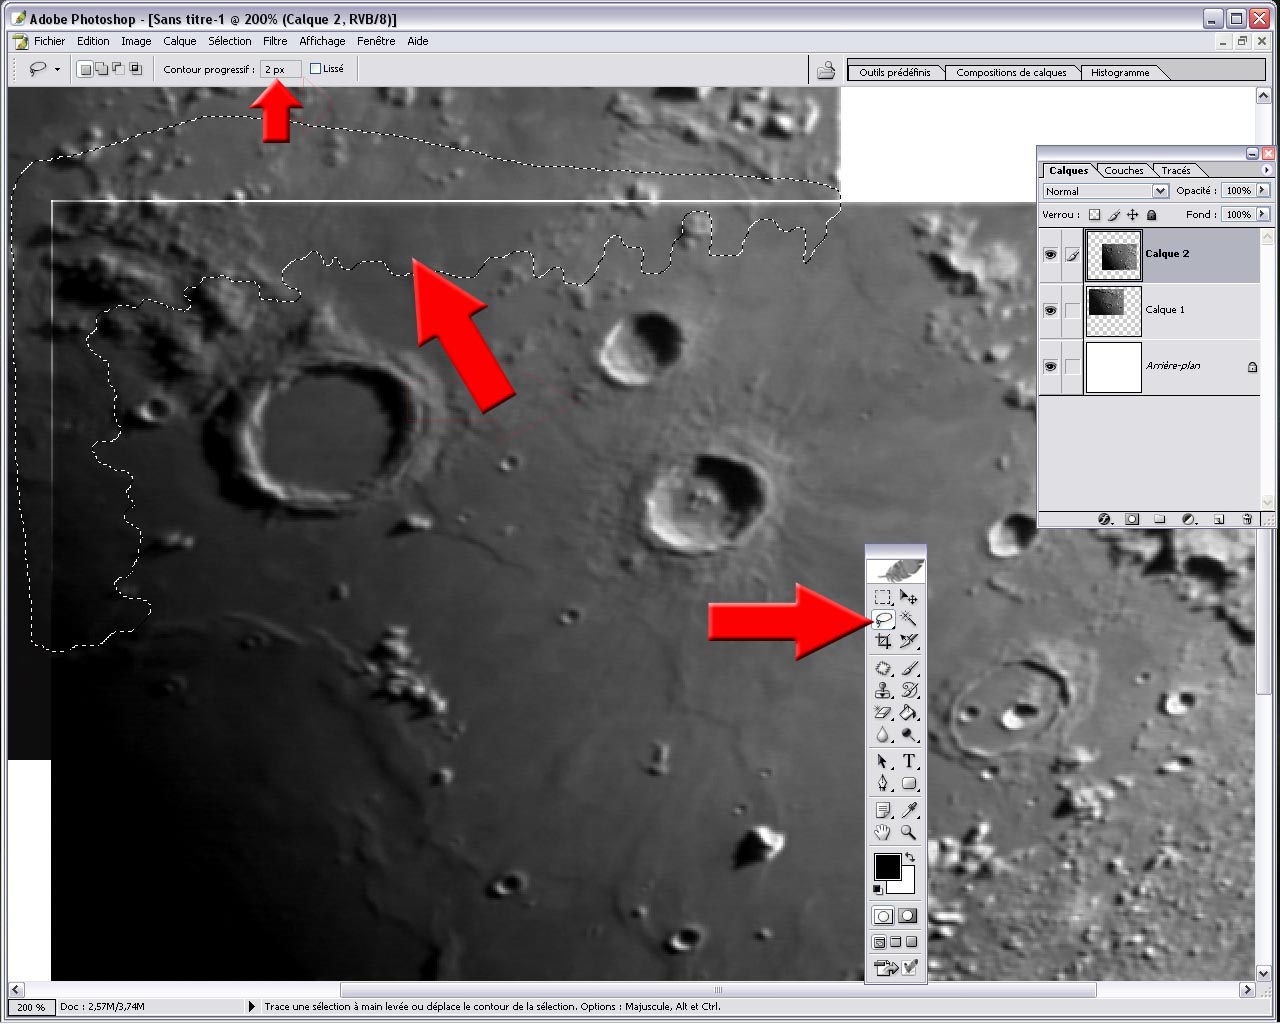
Task: Toggle link box for Calque 1
Action: pos(1072,310)
